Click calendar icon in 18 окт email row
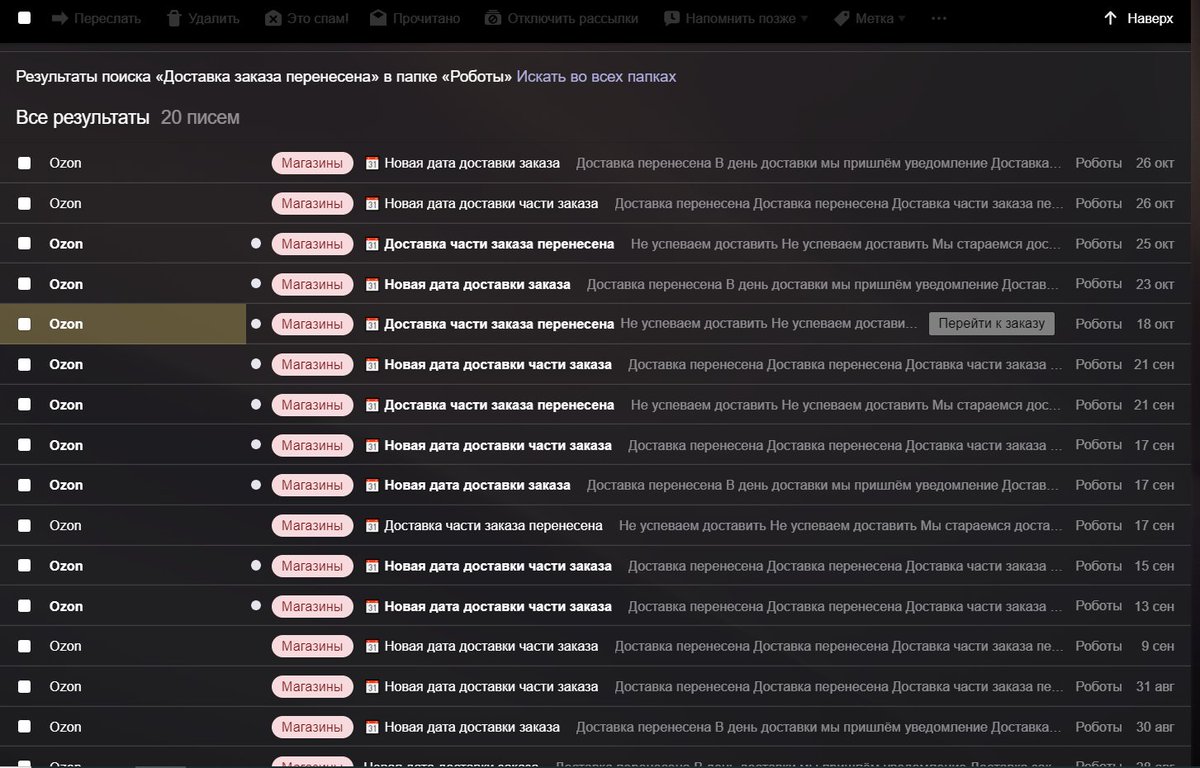Image resolution: width=1200 pixels, height=768 pixels. tap(372, 324)
